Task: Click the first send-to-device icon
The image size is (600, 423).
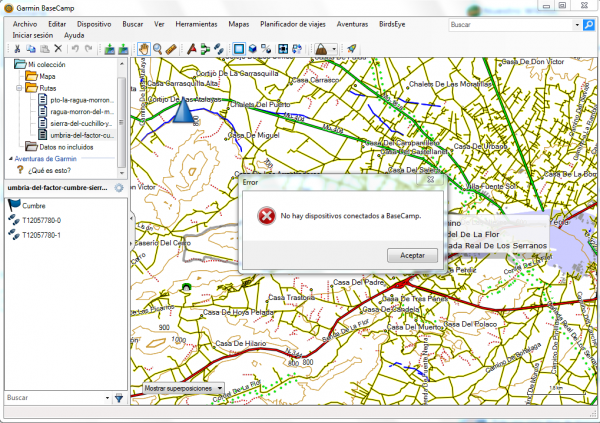Action: [x=110, y=49]
